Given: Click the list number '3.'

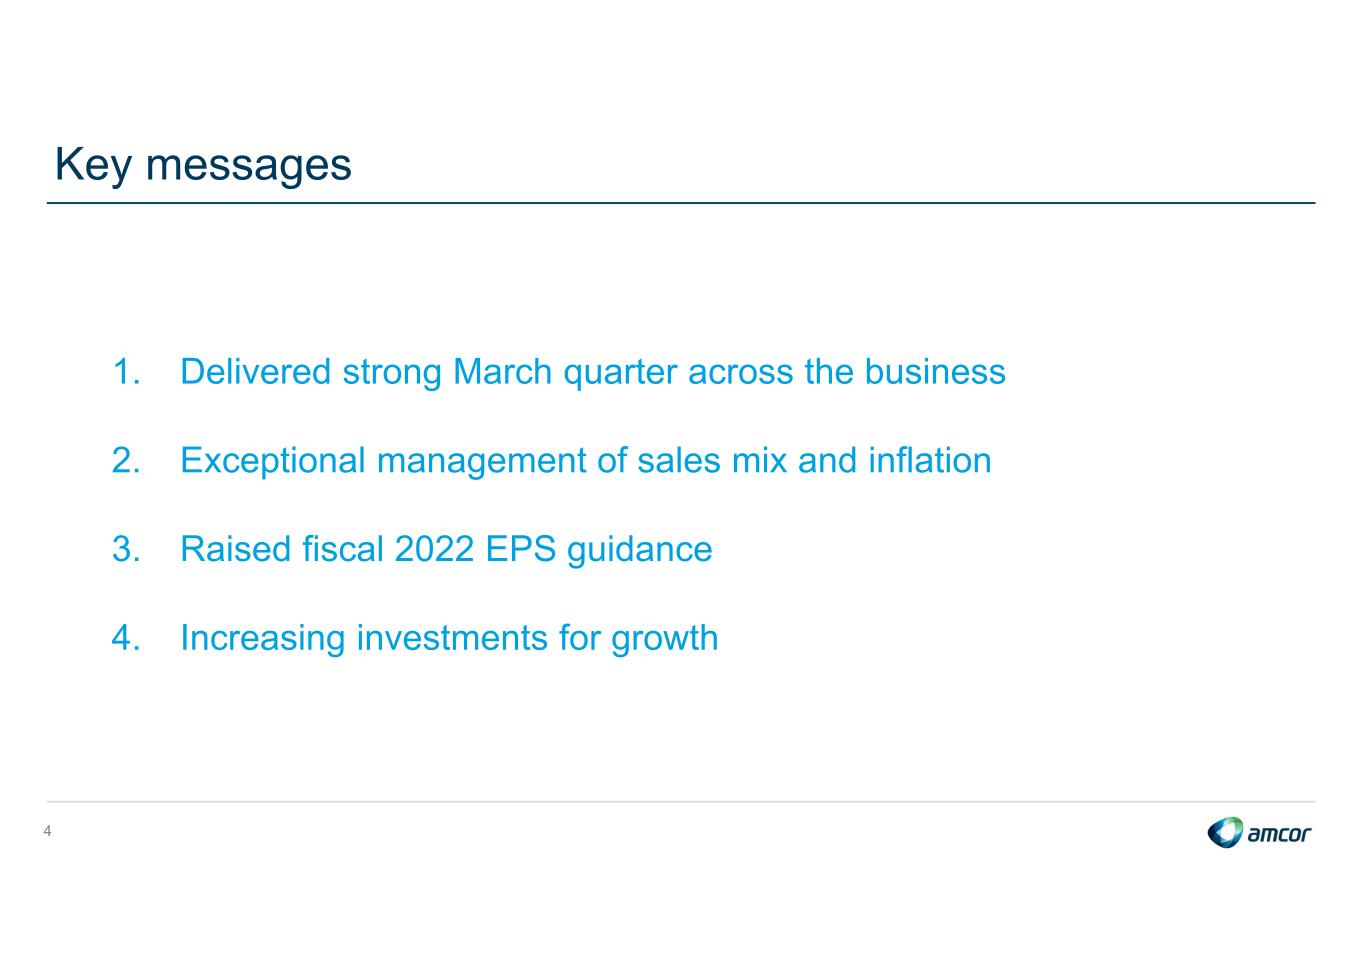Looking at the screenshot, I should tap(126, 549).
